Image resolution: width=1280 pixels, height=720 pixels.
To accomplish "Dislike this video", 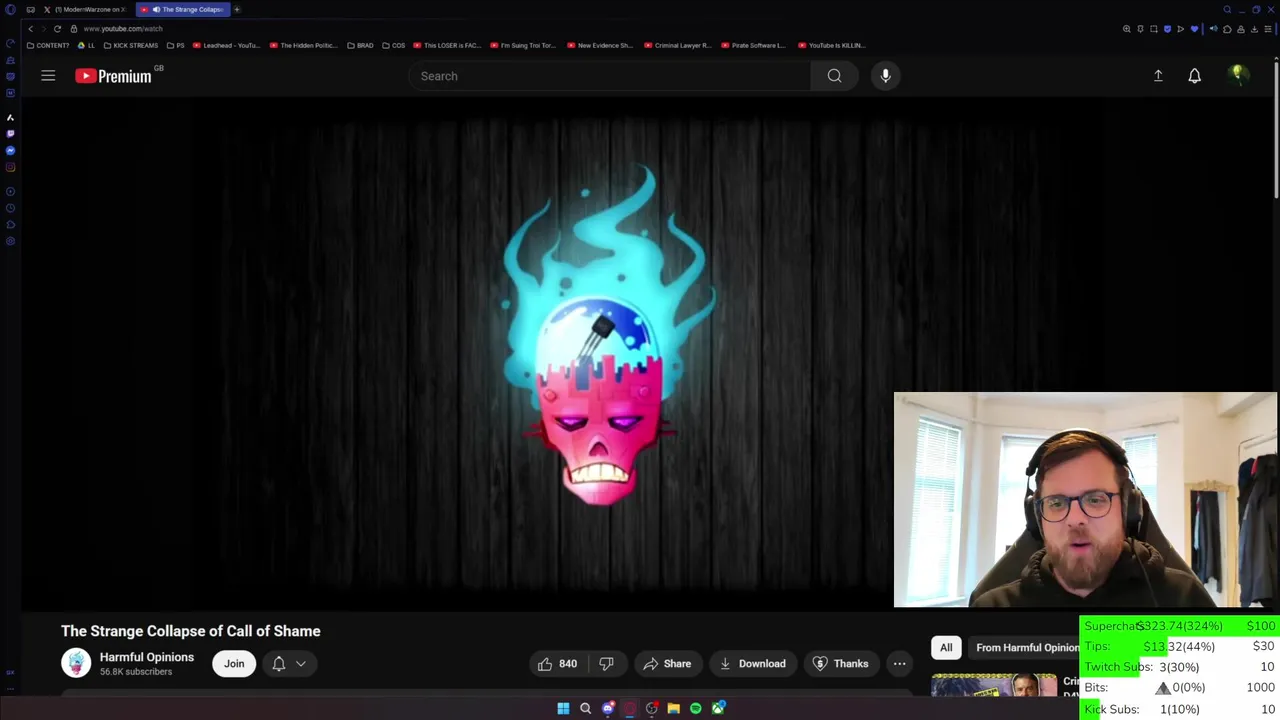I will [606, 664].
